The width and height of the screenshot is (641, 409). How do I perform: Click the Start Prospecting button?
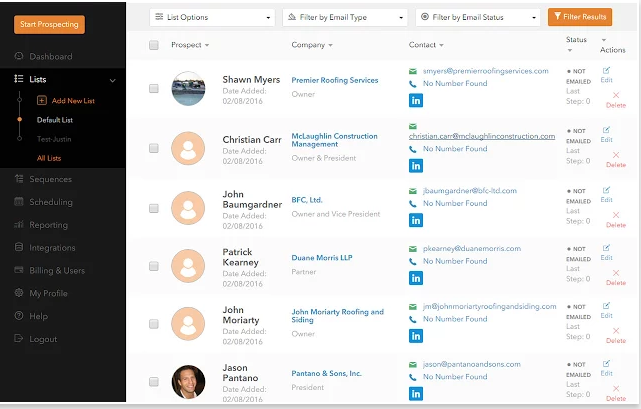[x=49, y=25]
